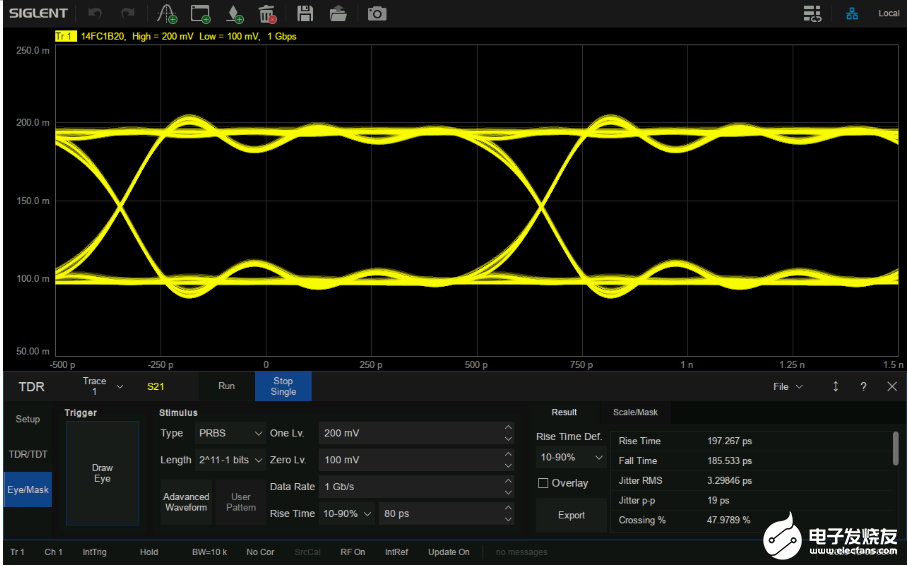
Task: Click the Export button
Action: [571, 515]
